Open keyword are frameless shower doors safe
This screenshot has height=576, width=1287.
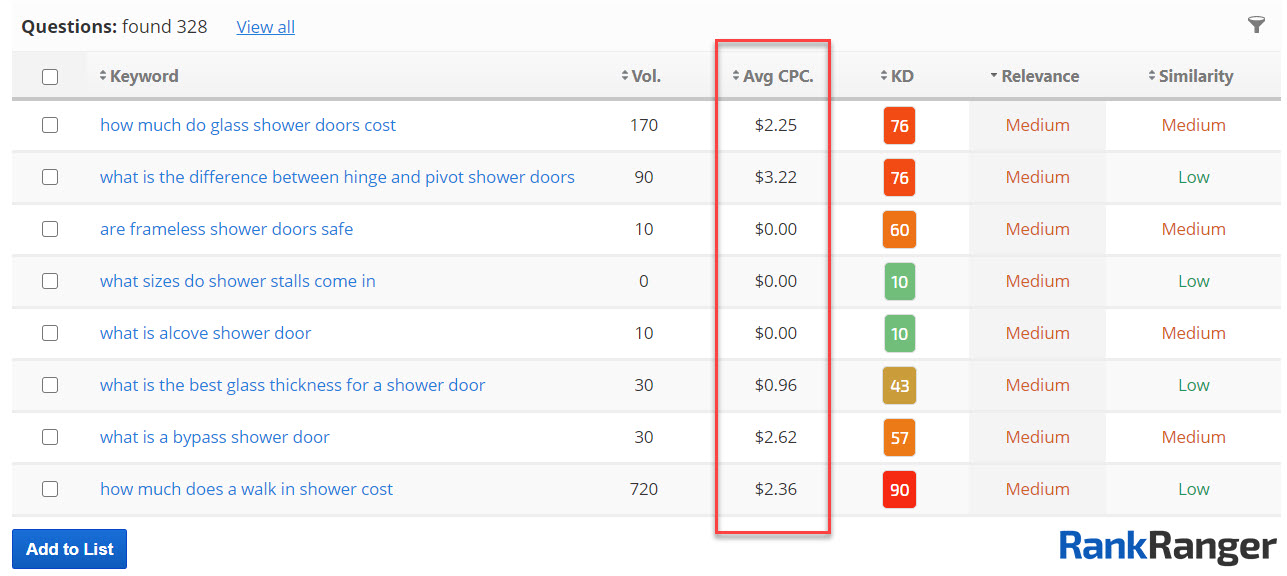point(226,229)
